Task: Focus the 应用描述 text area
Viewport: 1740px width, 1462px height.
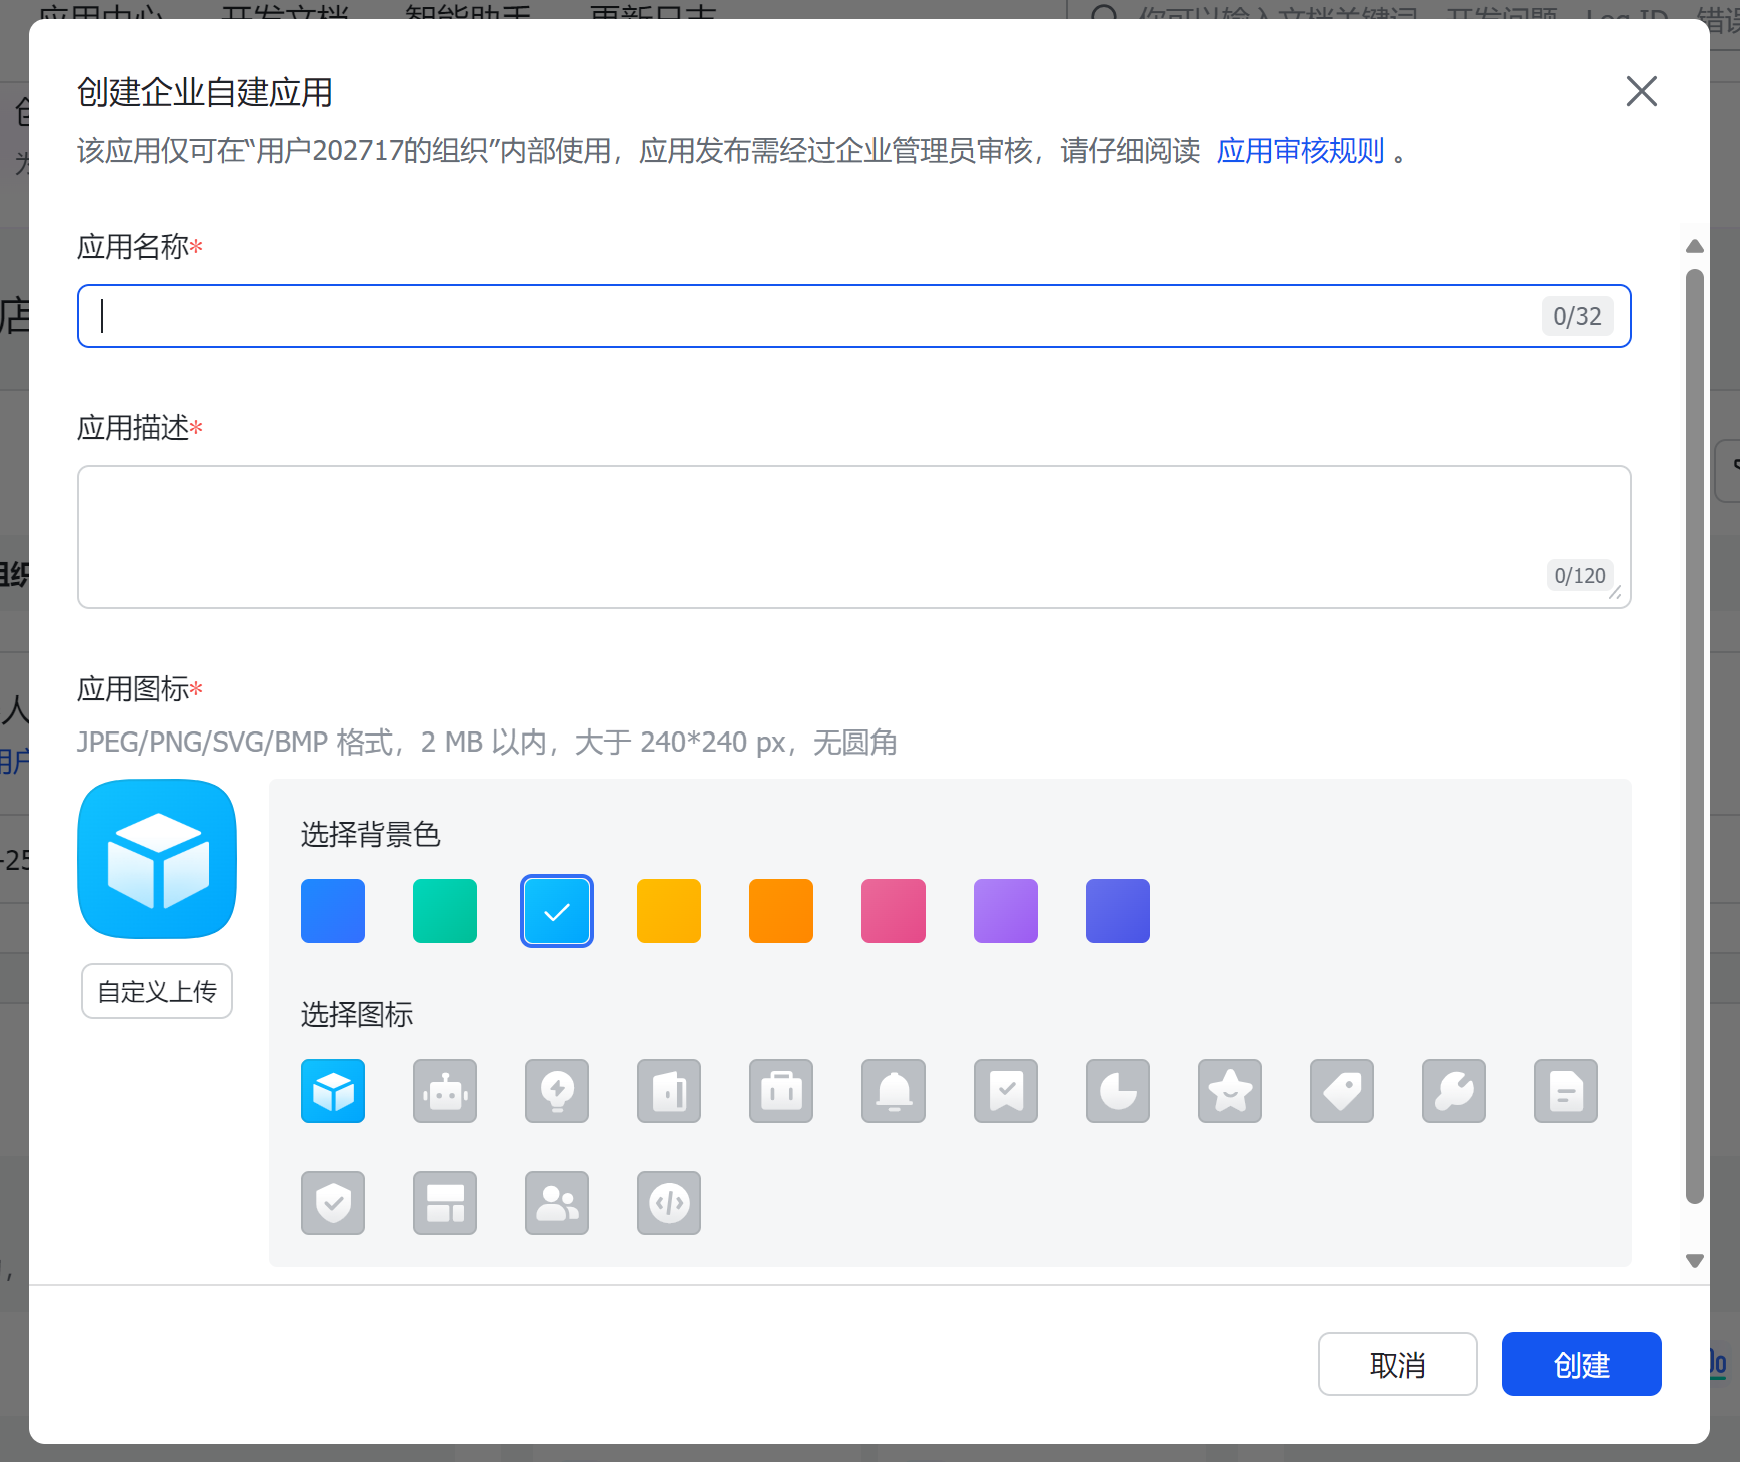Action: tap(854, 537)
